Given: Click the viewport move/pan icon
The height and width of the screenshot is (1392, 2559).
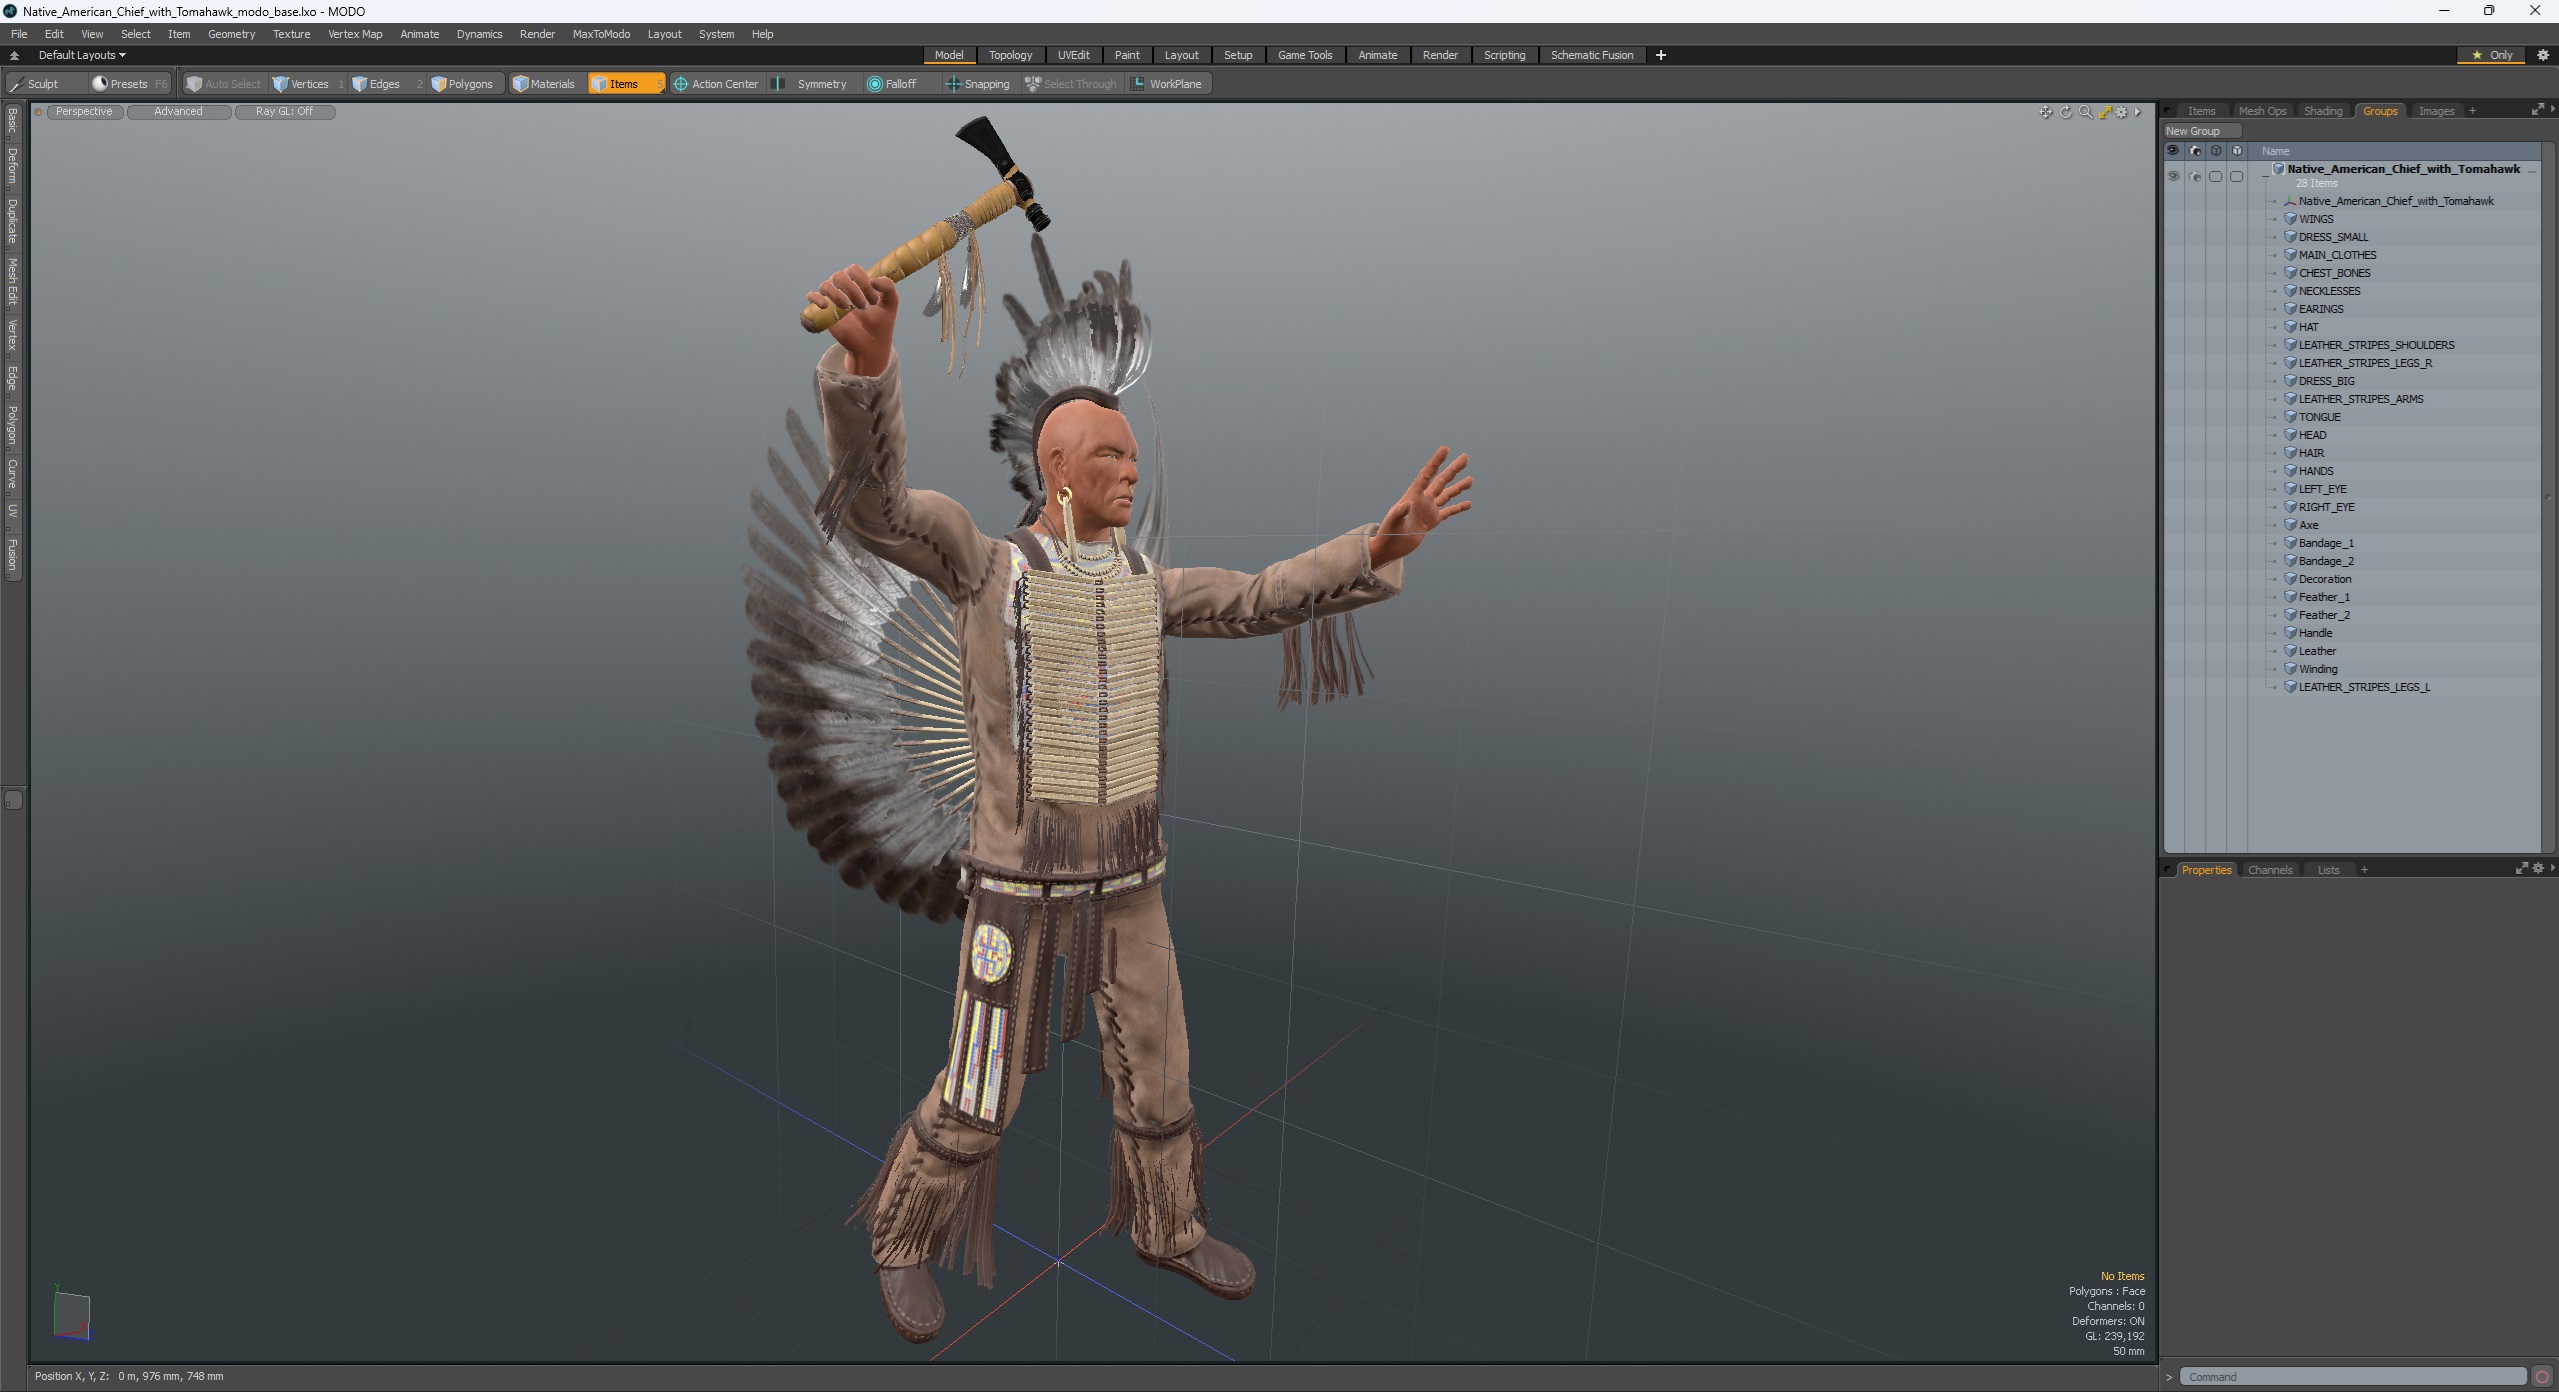Looking at the screenshot, I should pyautogui.click(x=2045, y=112).
